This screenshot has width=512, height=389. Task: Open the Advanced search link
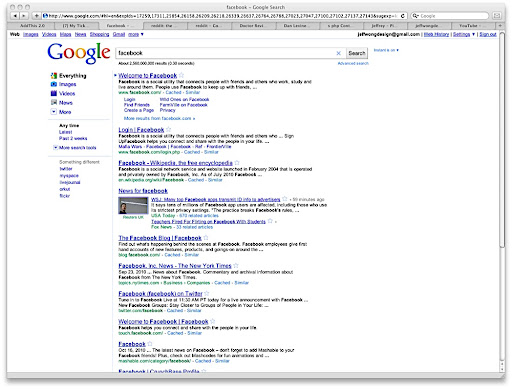[x=353, y=63]
